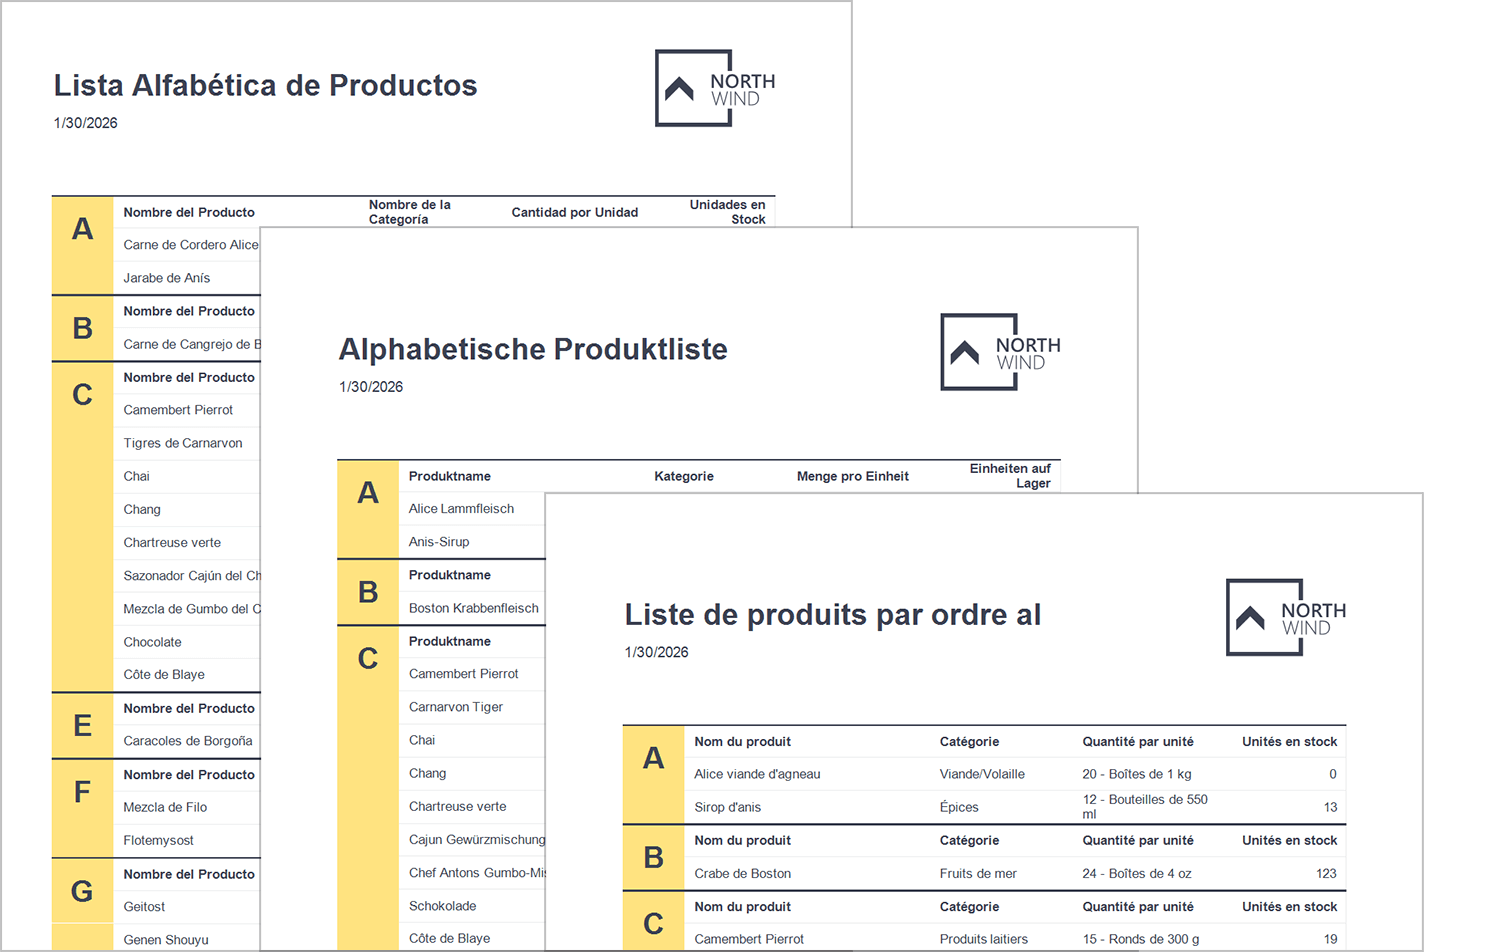Select the title 'Alphabetische Produktliste'
The image size is (1500, 952).
pyautogui.click(x=533, y=350)
